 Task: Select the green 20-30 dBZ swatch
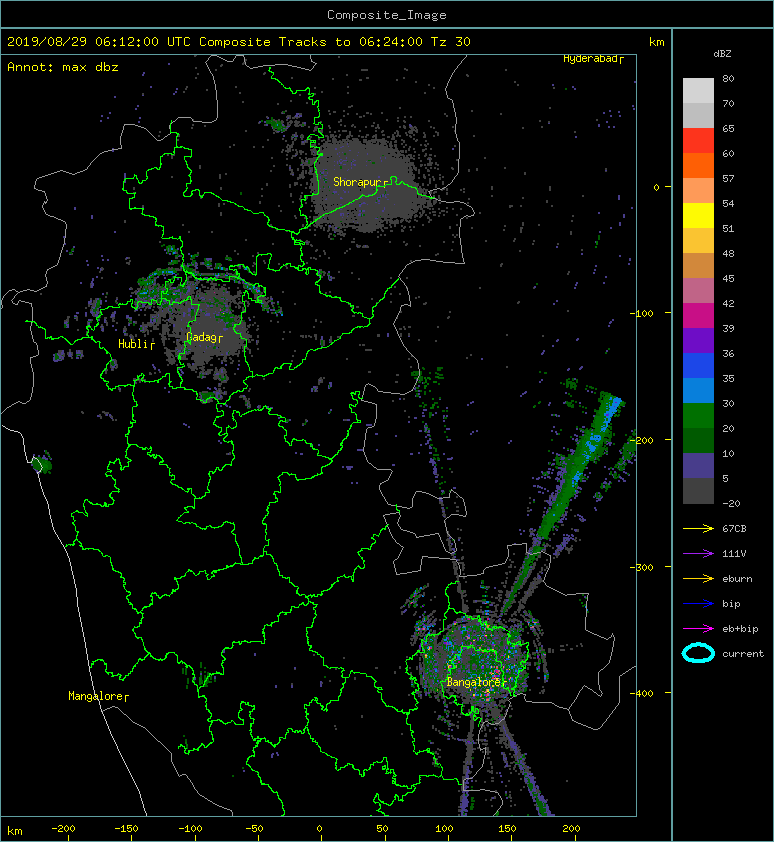tap(698, 416)
